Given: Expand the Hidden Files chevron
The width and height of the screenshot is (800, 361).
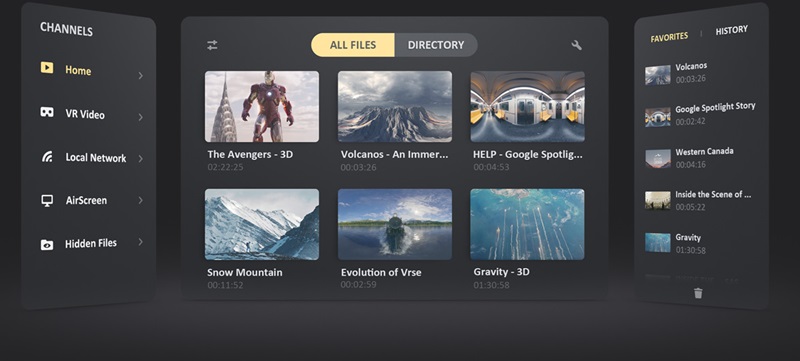Looking at the screenshot, I should tap(140, 242).
